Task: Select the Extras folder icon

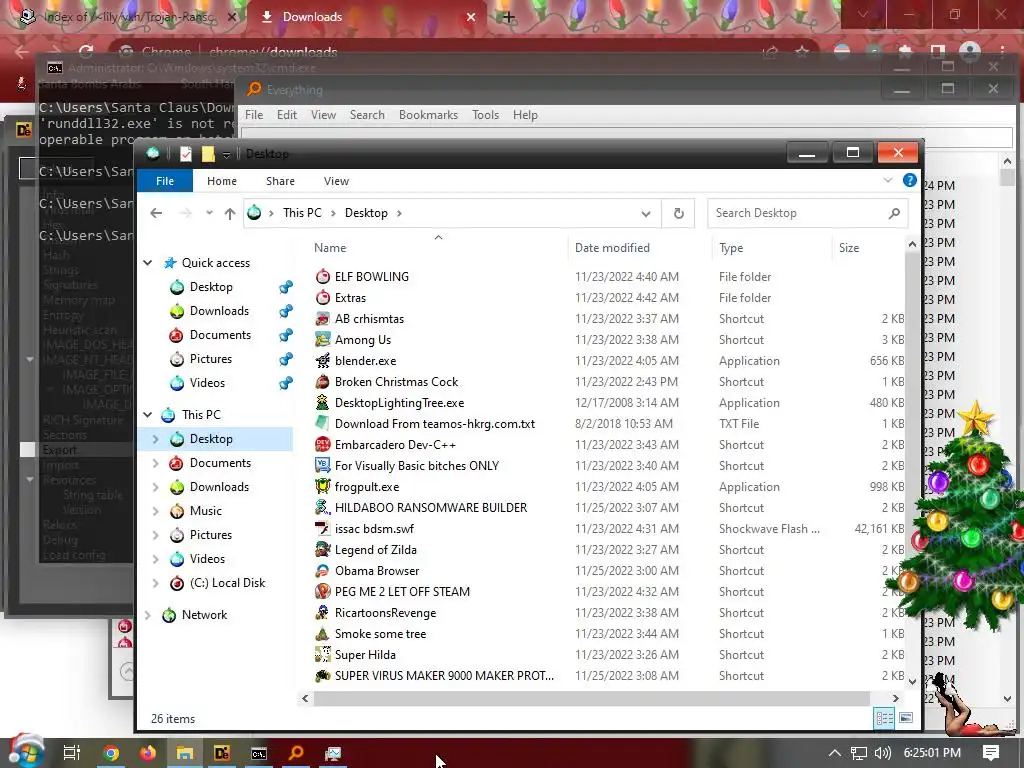Action: (x=323, y=298)
